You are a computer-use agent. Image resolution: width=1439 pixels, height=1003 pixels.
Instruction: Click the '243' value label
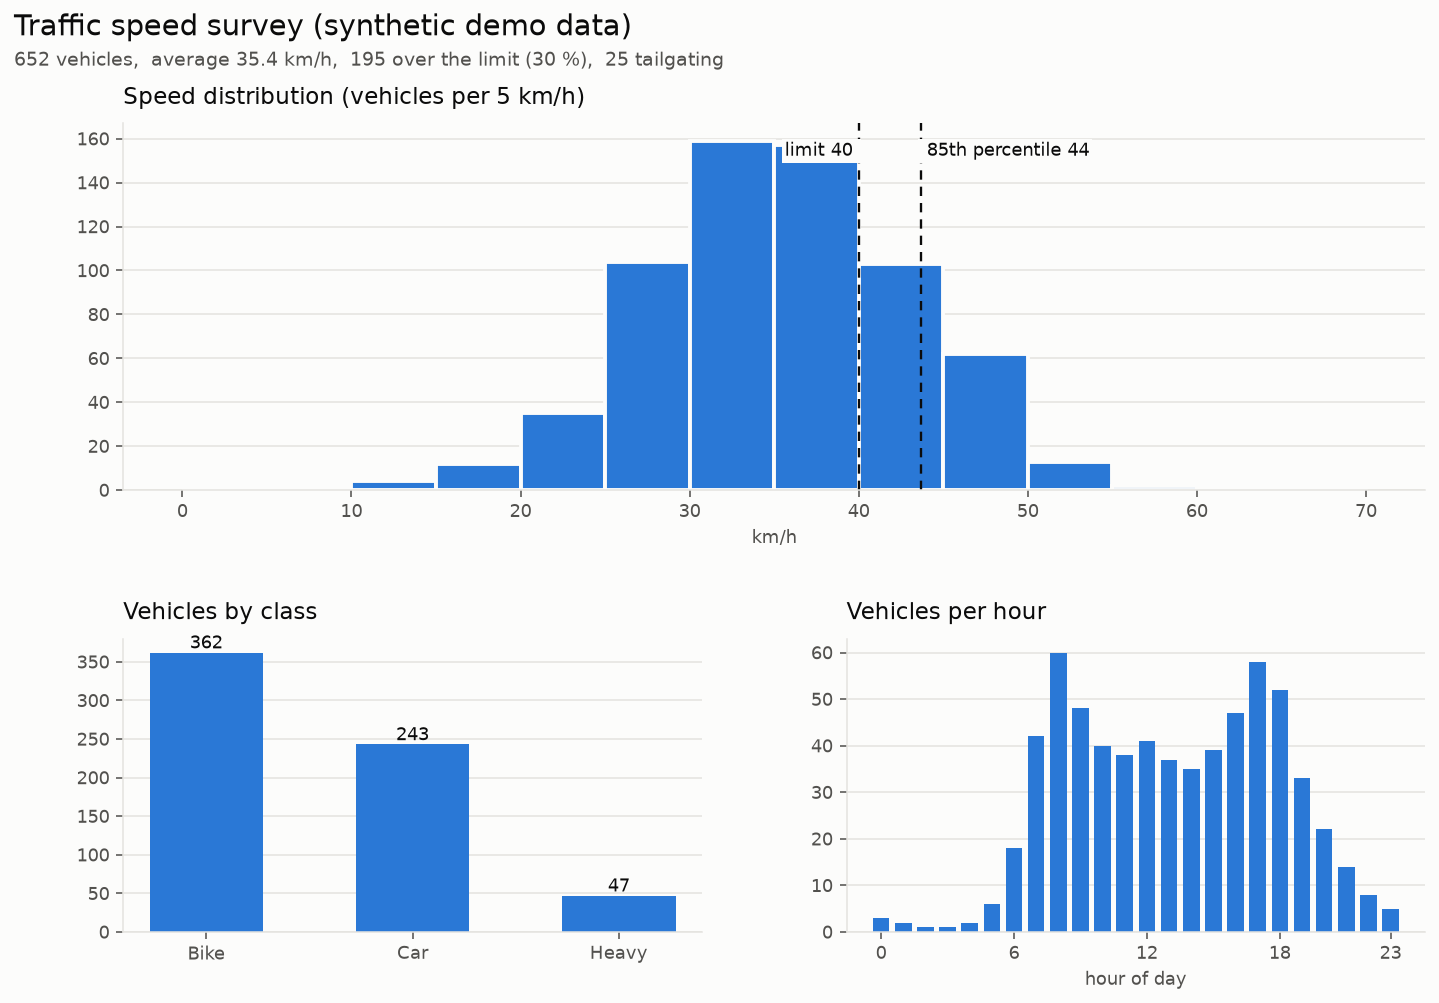pos(412,735)
